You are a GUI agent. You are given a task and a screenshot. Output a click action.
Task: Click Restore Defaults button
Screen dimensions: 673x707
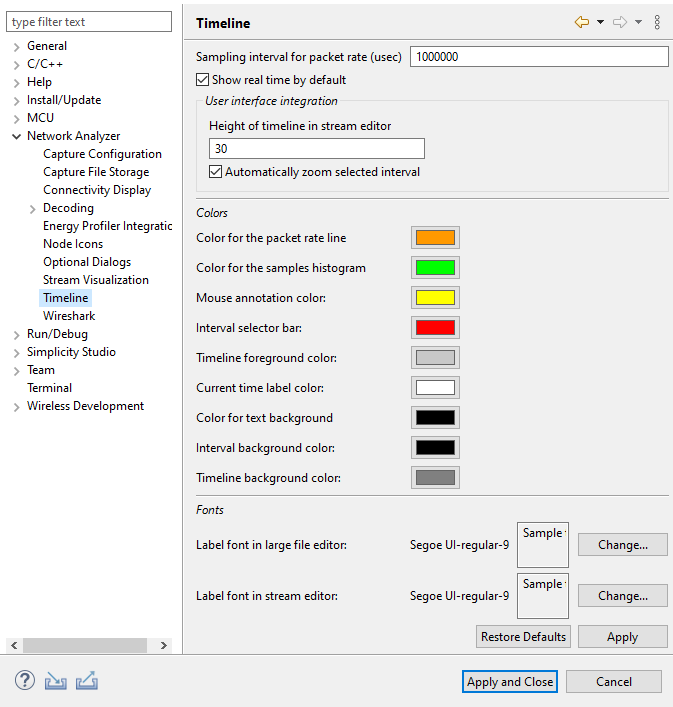click(523, 637)
